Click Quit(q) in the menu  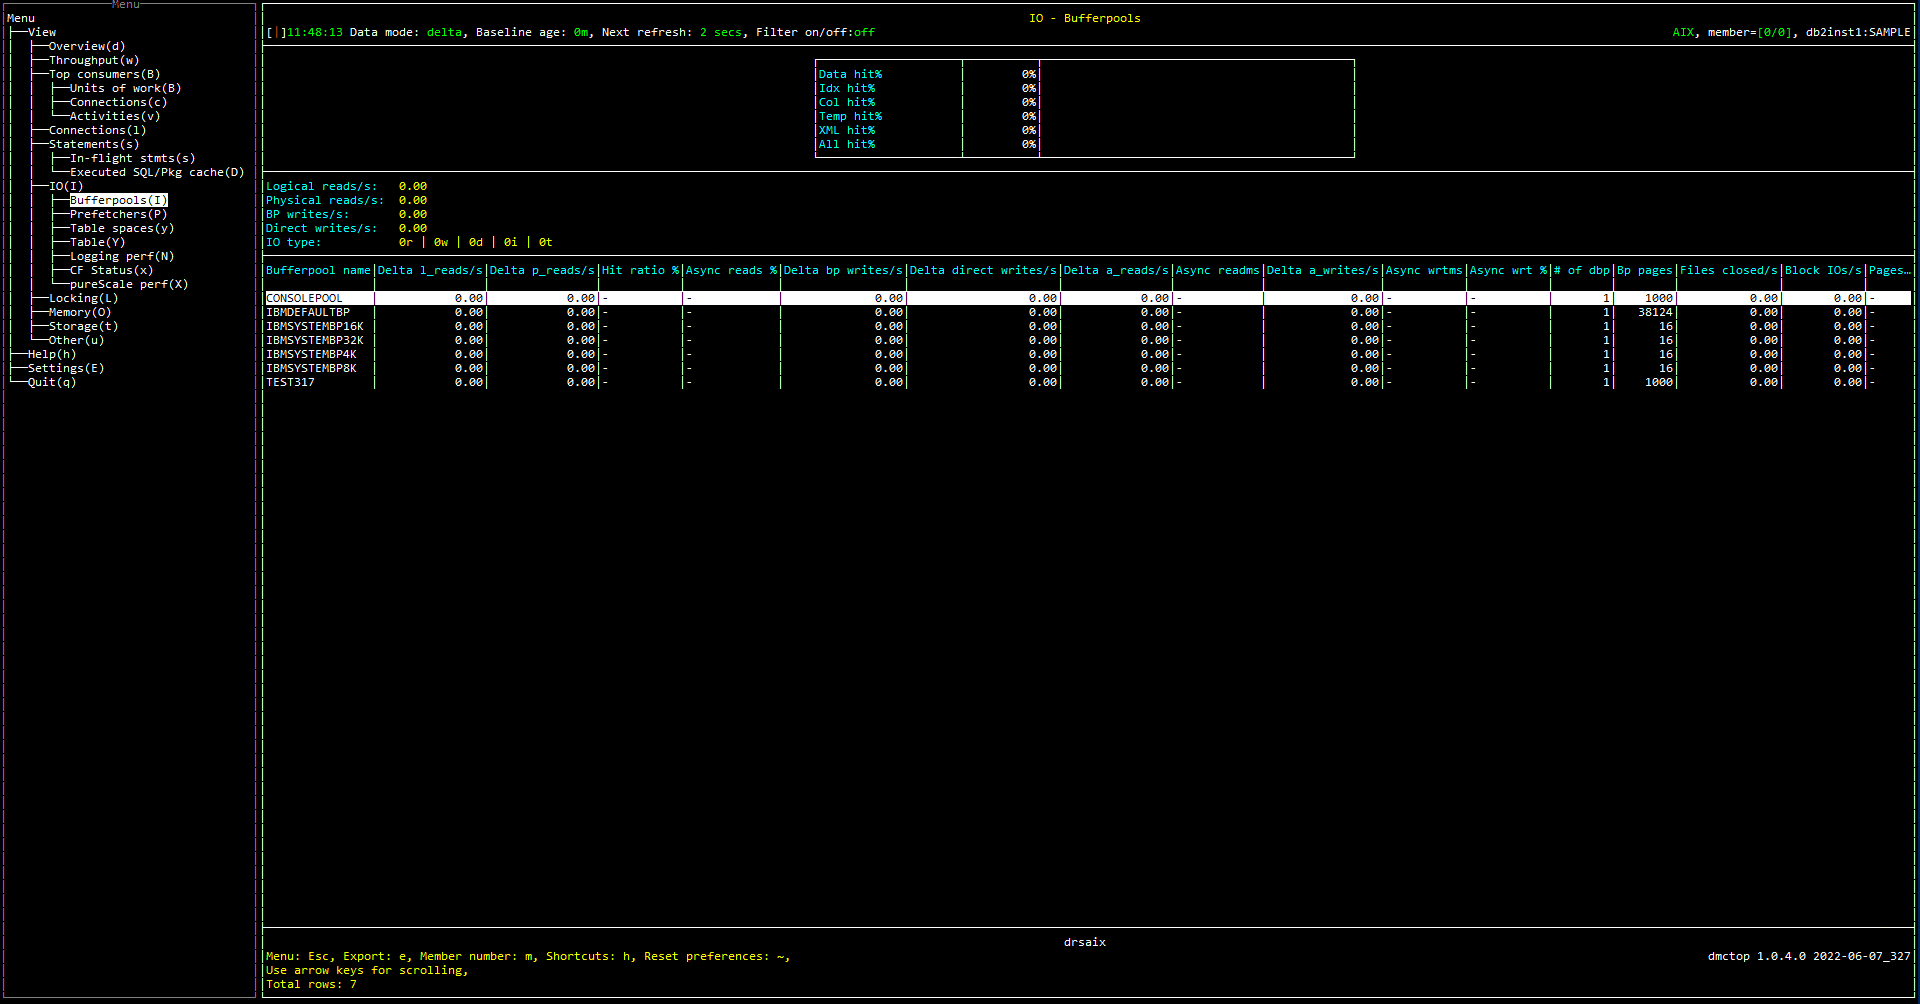pyautogui.click(x=52, y=382)
